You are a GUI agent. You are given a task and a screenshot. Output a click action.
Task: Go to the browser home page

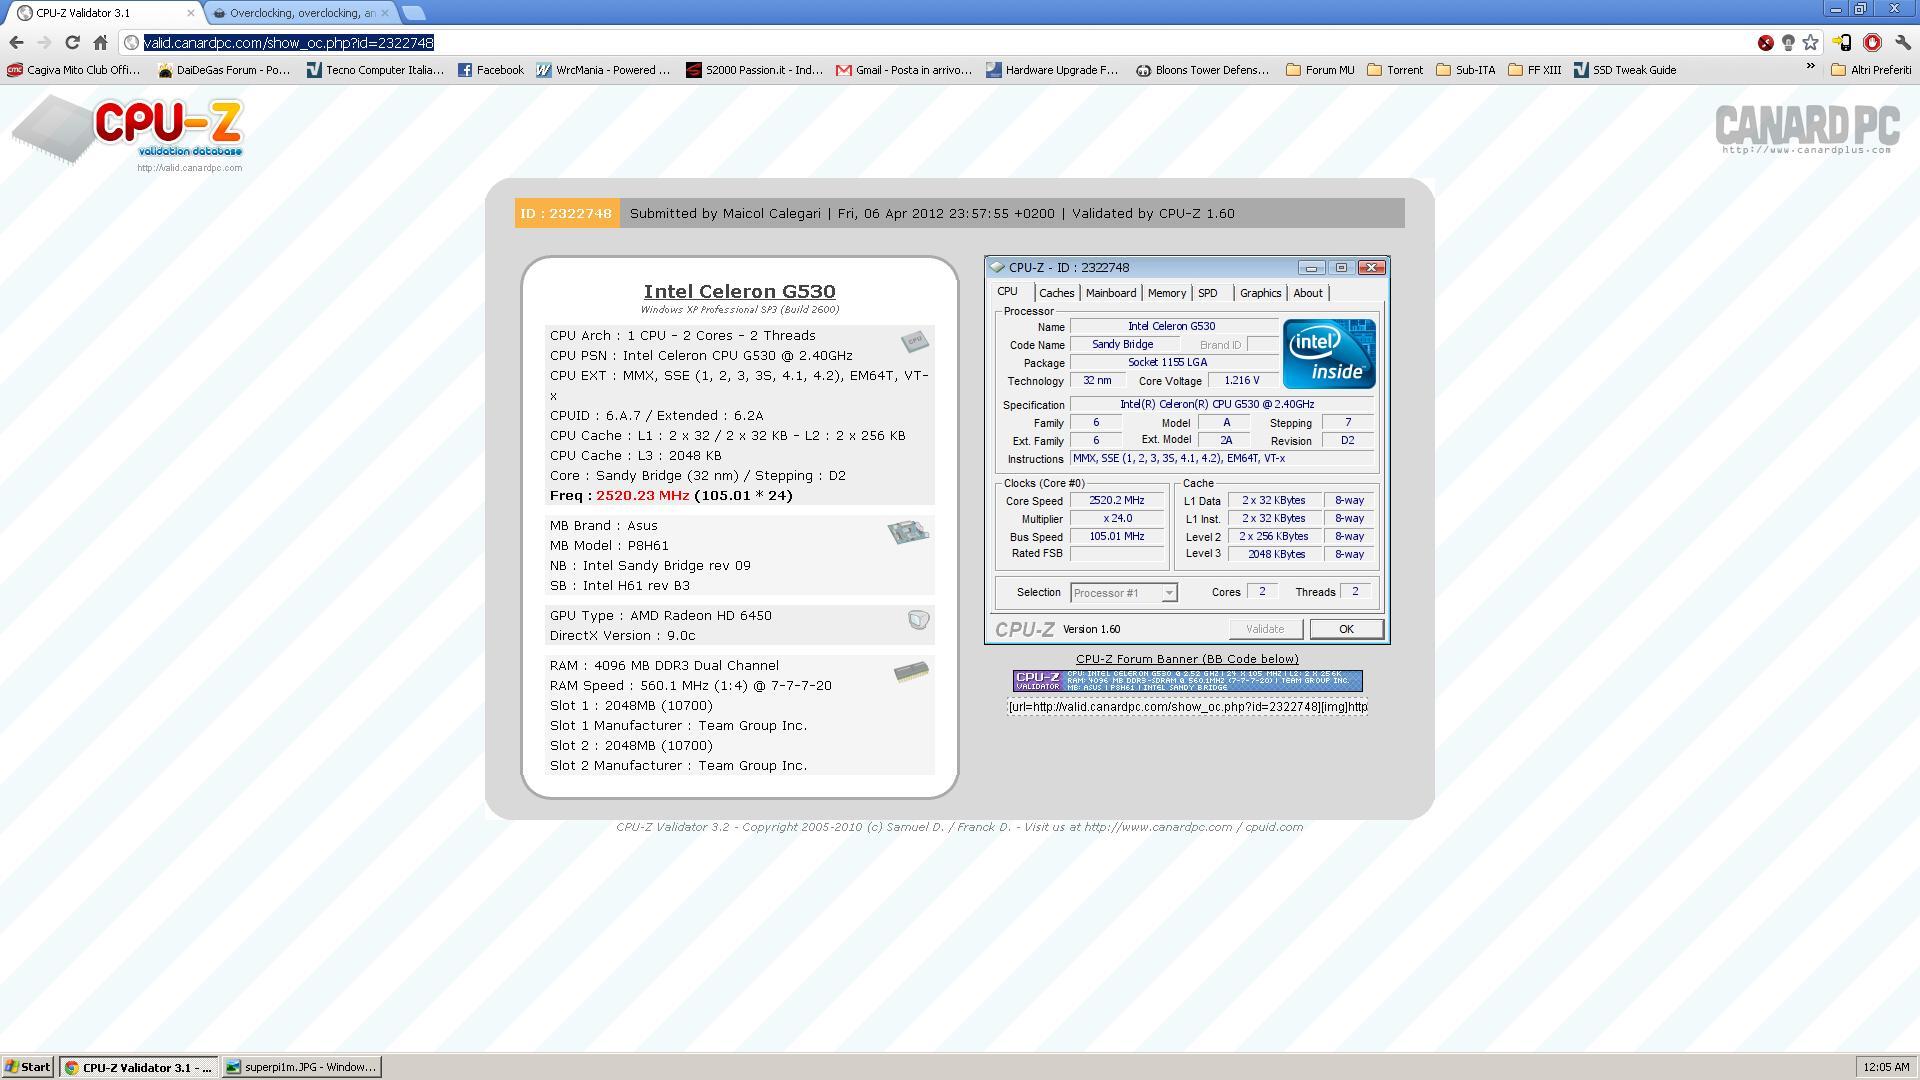(x=100, y=43)
